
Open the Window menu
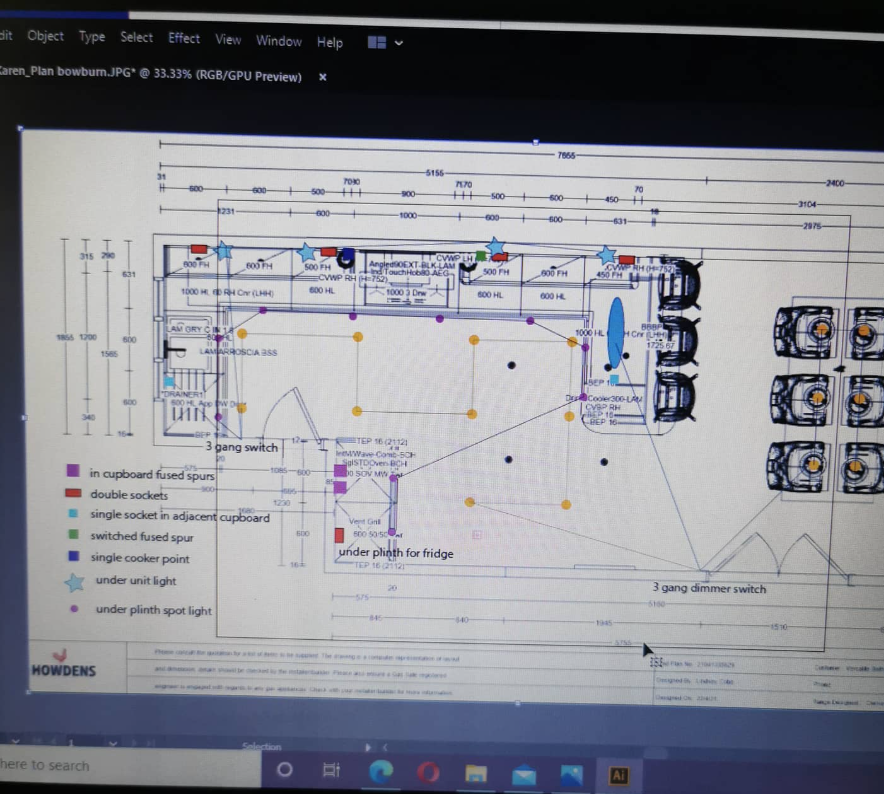pos(279,41)
